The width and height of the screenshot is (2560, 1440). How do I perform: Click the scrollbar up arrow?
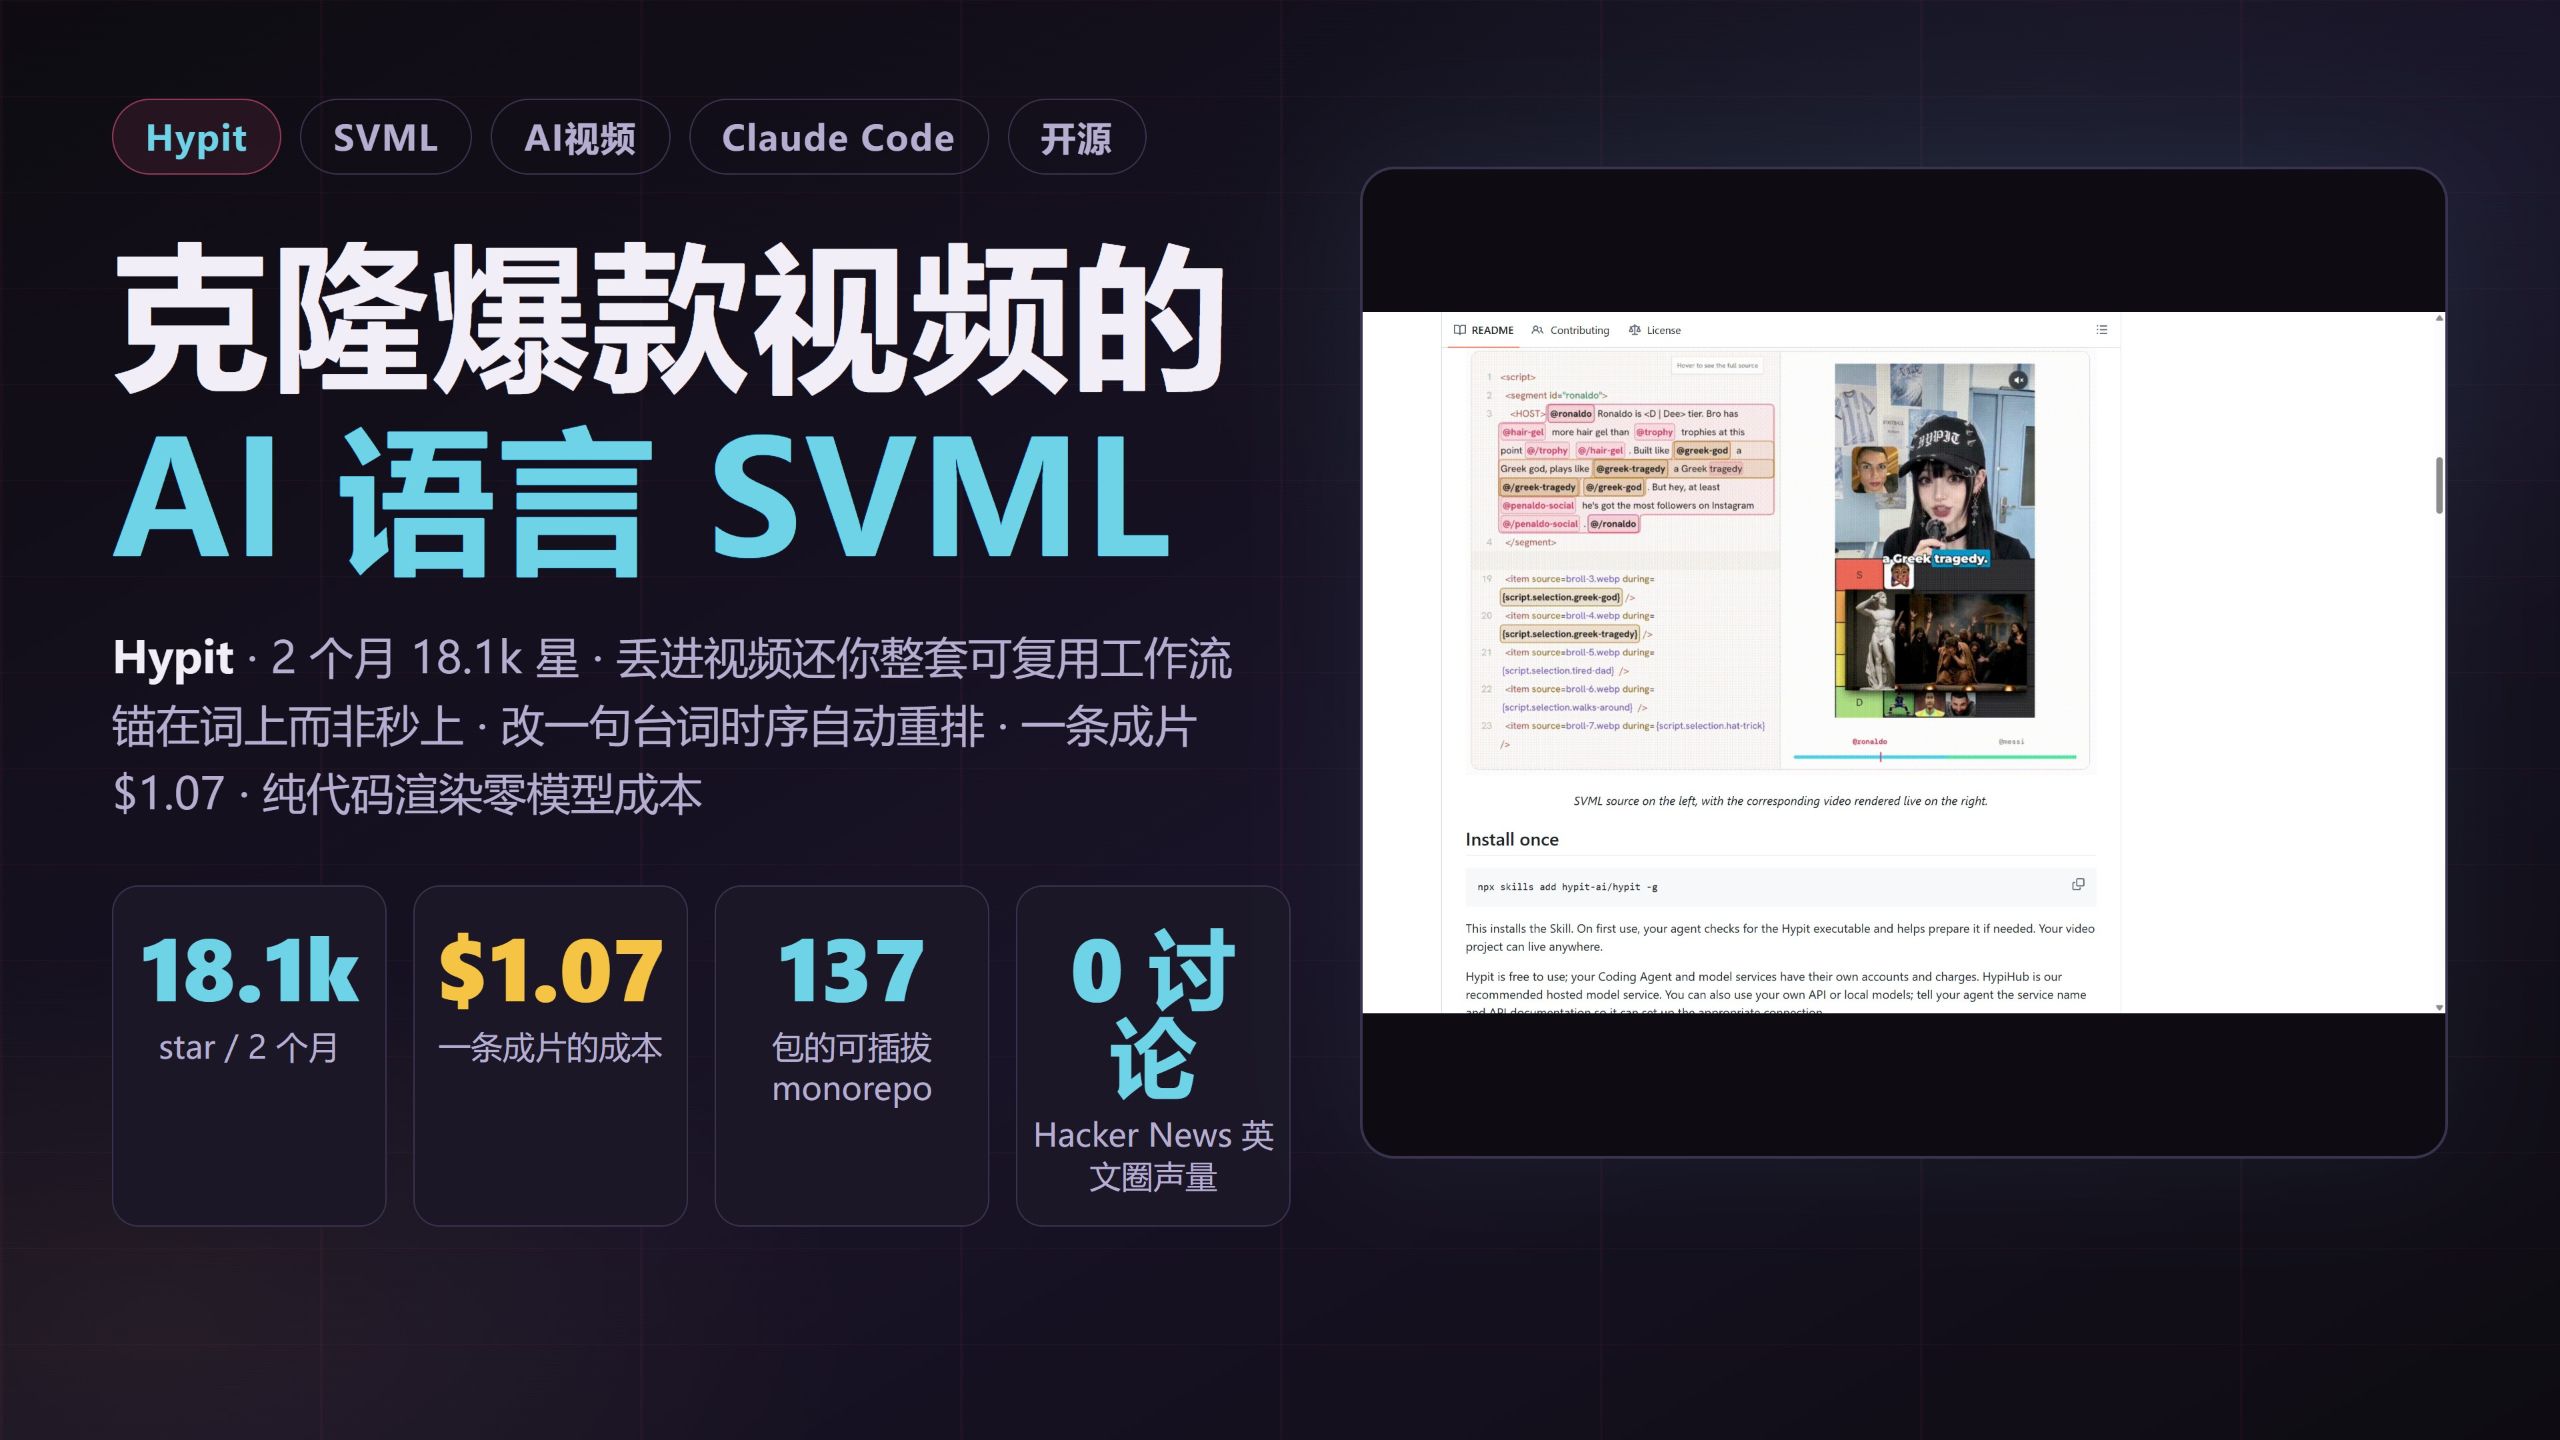[2439, 318]
